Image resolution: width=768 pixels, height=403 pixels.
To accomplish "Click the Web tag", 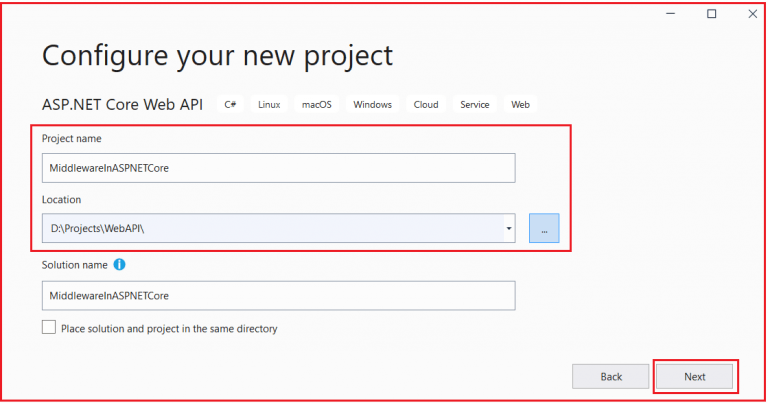I will 520,104.
